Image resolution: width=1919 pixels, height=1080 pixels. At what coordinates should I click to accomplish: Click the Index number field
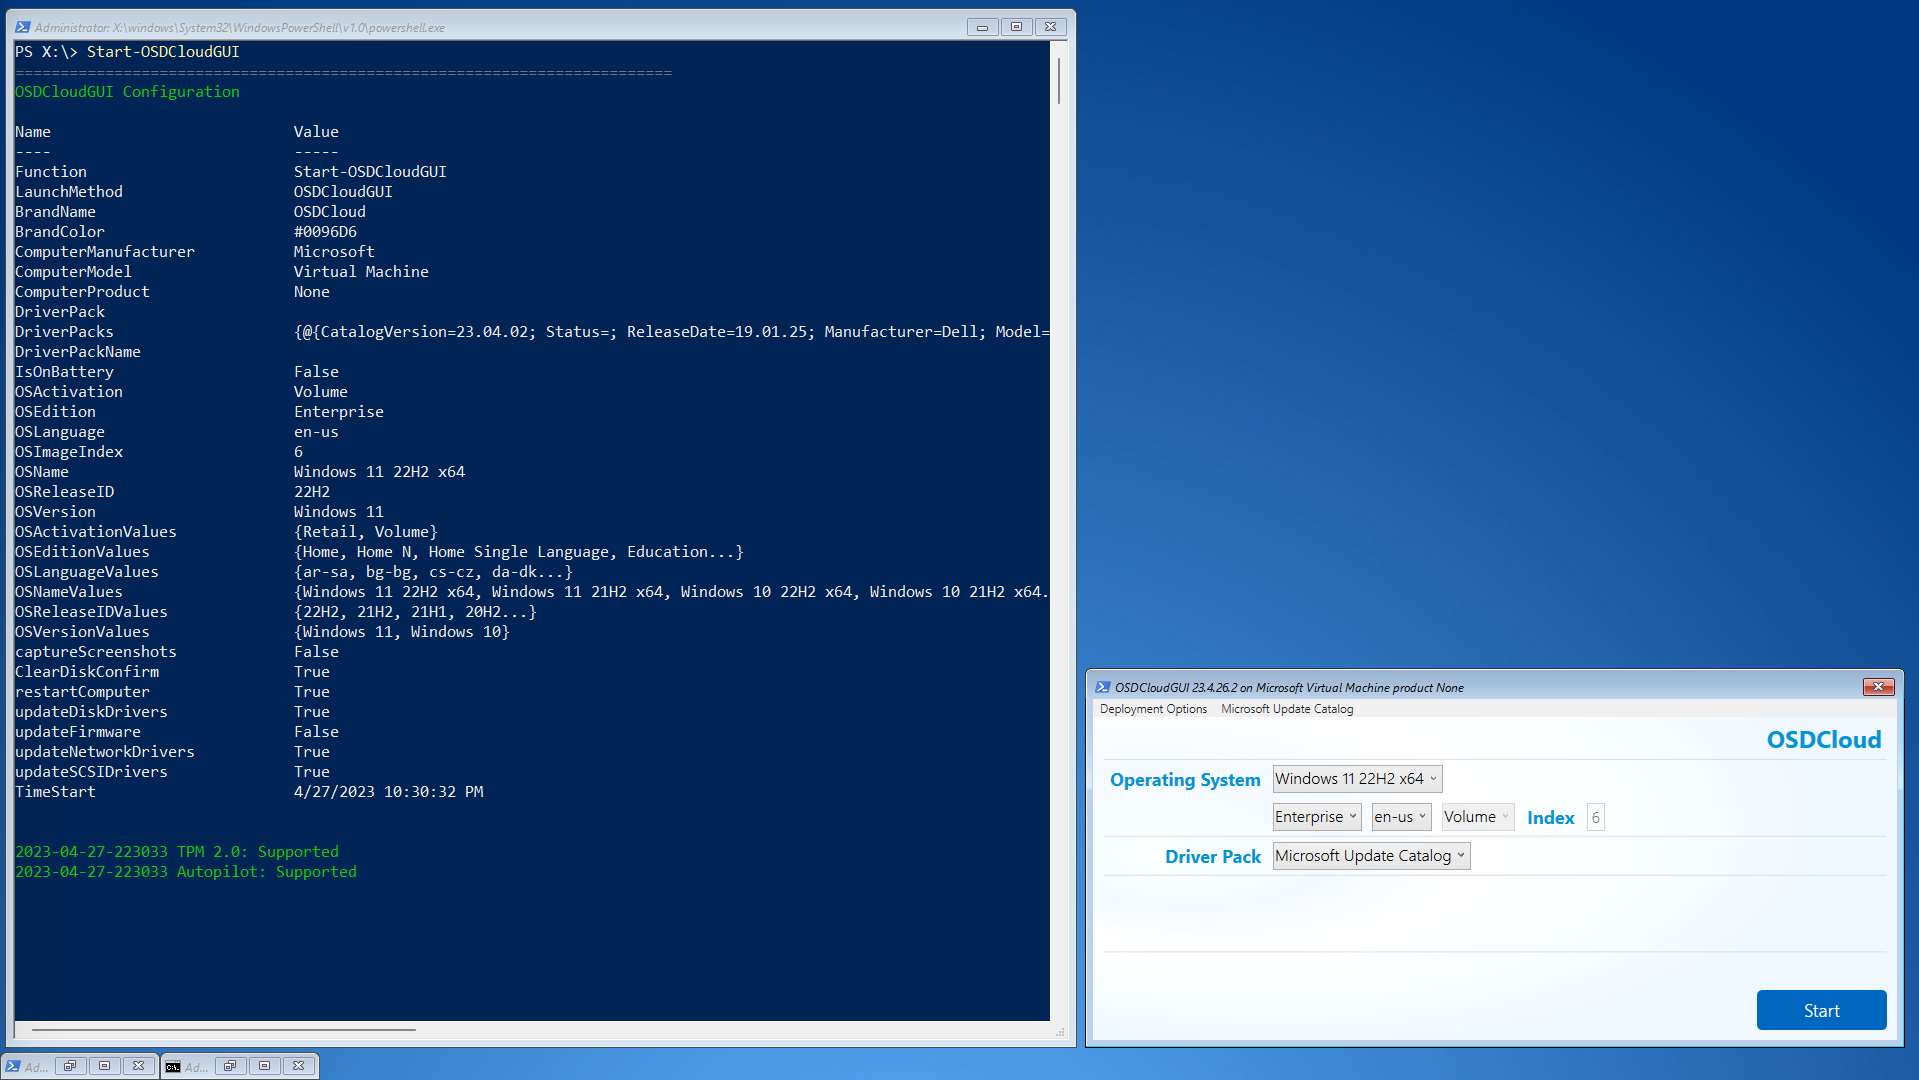coord(1595,817)
